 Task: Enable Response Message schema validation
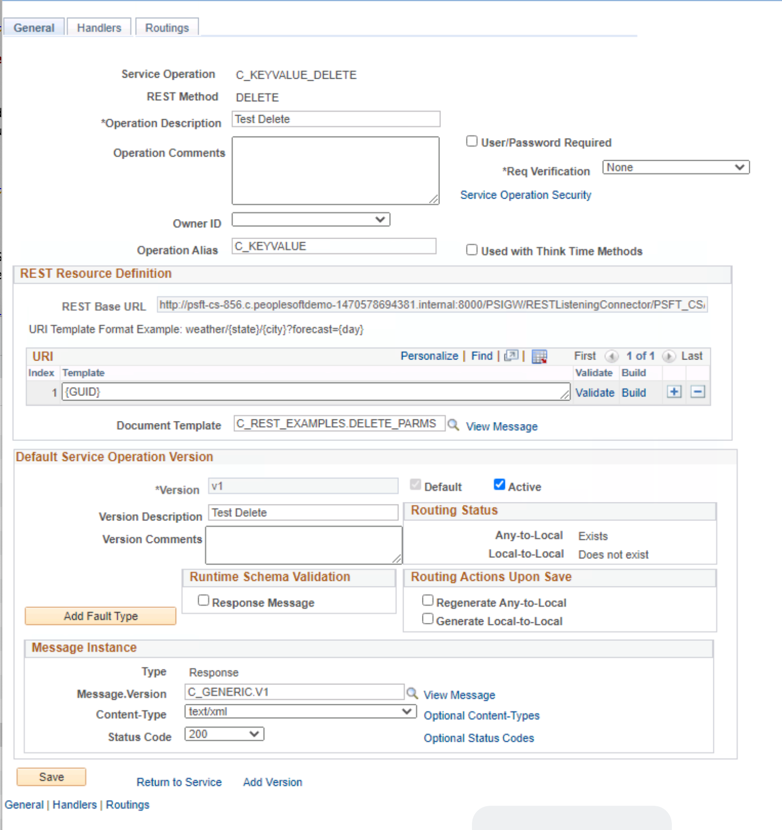203,601
